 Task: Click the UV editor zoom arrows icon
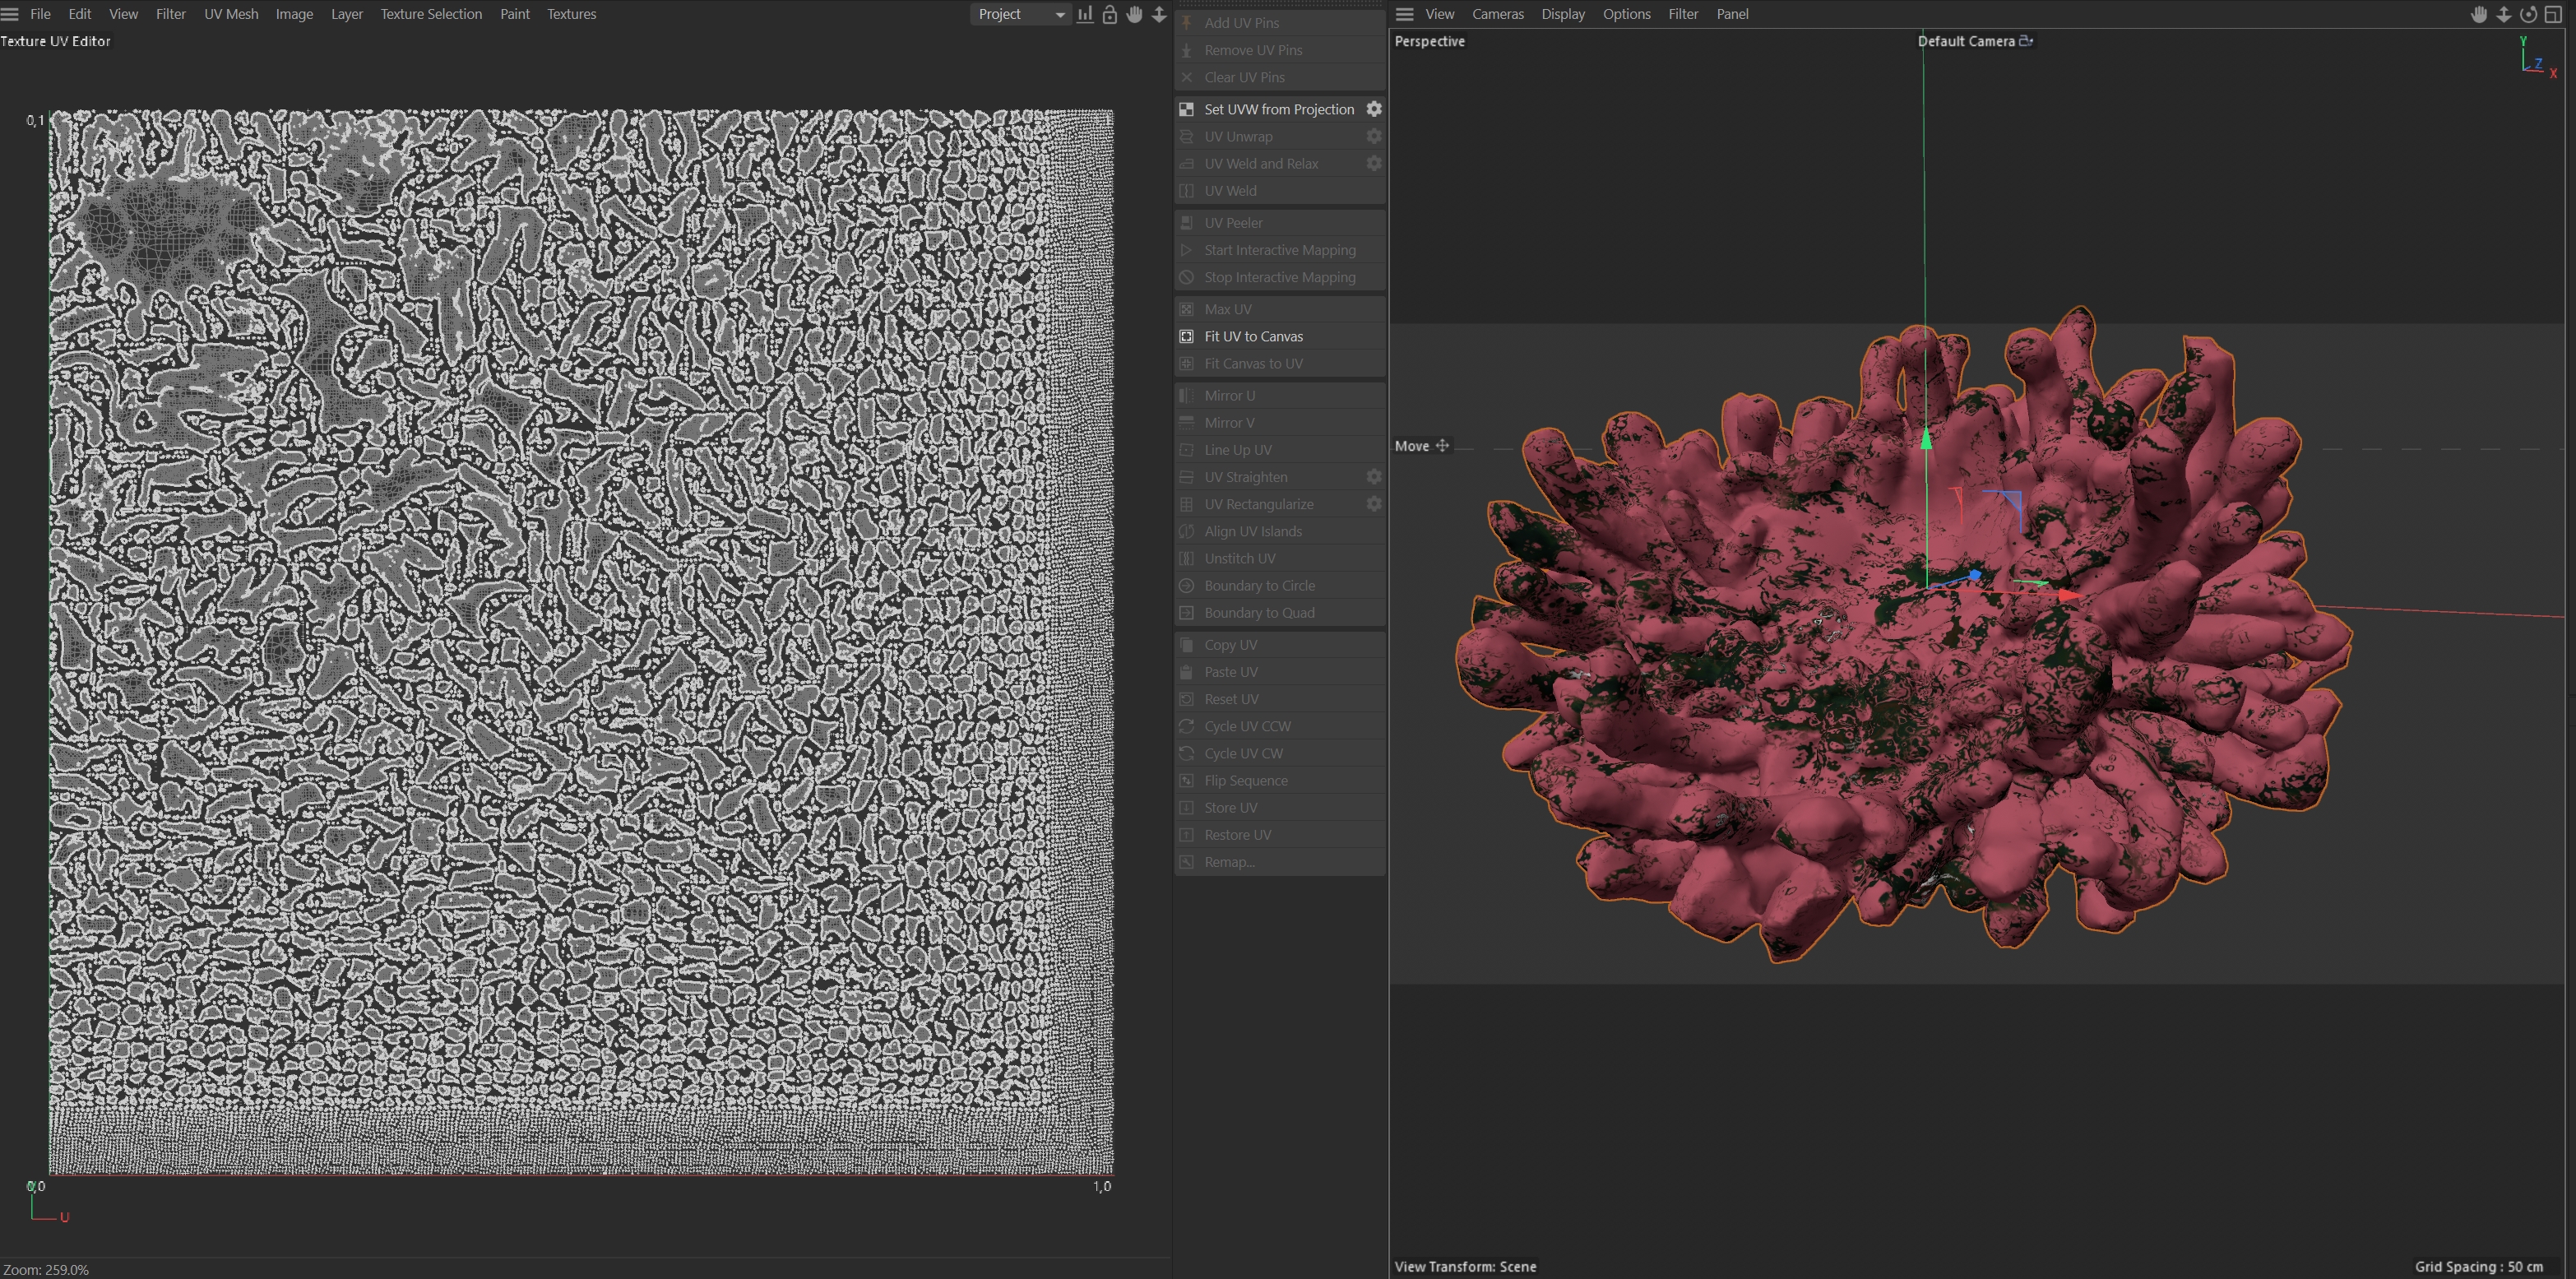1159,14
